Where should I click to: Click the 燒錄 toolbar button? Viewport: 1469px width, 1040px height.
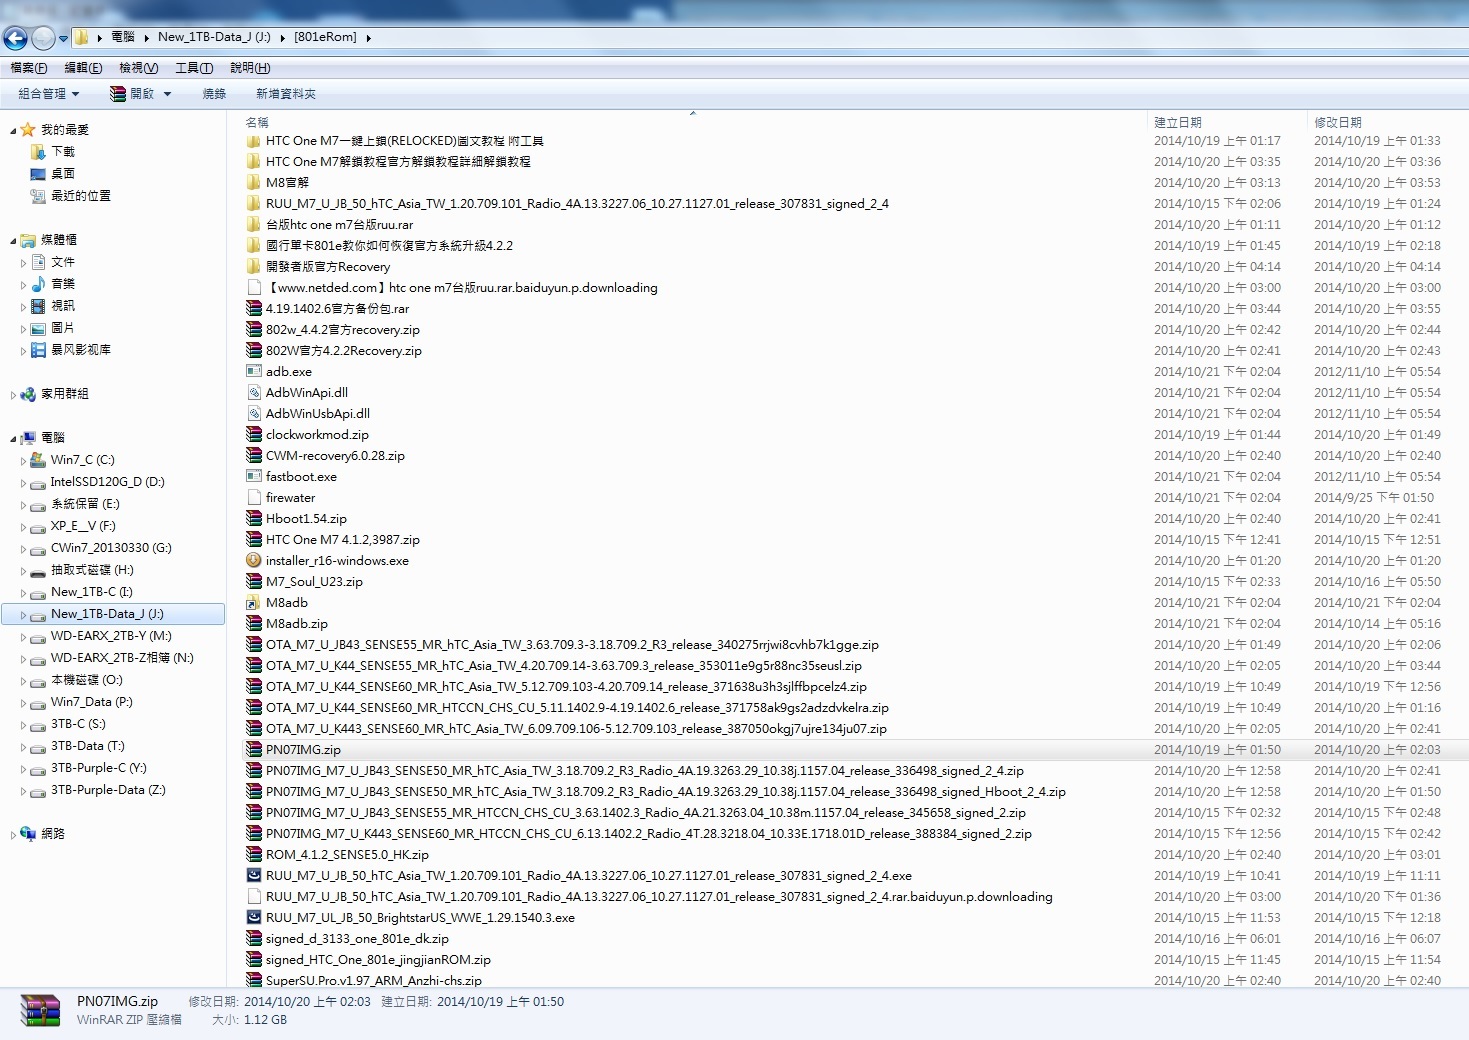tap(214, 94)
